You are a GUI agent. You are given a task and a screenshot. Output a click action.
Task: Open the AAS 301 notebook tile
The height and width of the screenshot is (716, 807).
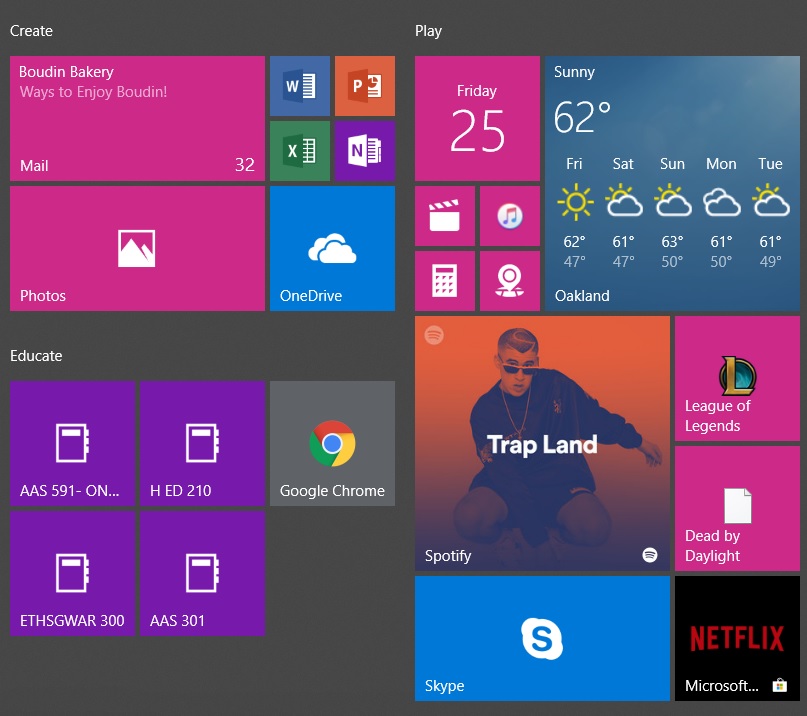click(x=203, y=573)
